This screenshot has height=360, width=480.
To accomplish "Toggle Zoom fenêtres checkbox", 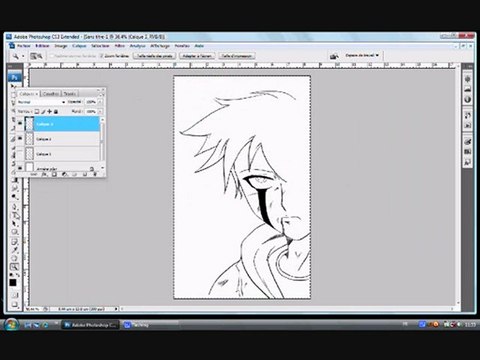I will point(102,56).
